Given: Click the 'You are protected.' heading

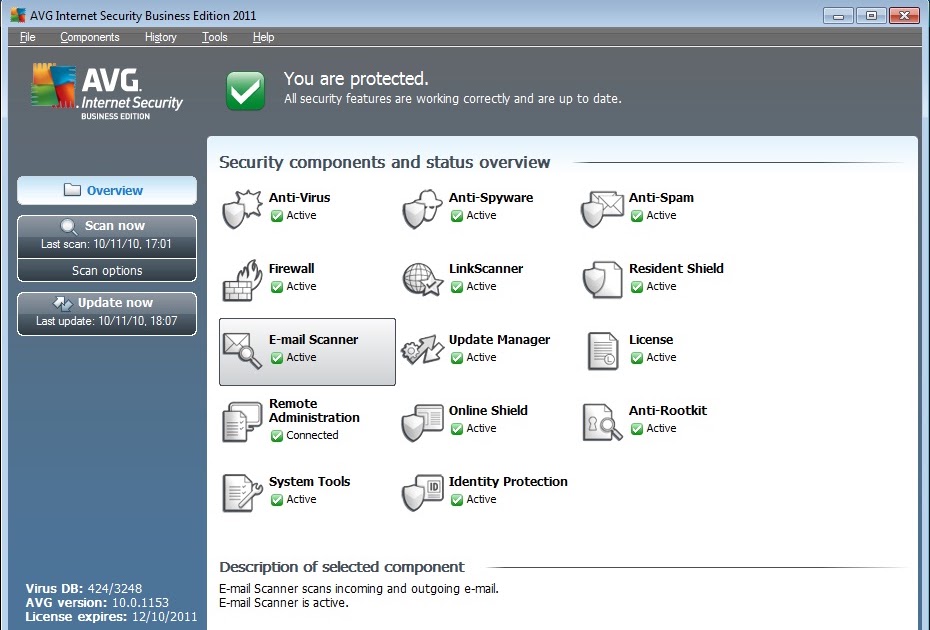Looking at the screenshot, I should tap(356, 79).
